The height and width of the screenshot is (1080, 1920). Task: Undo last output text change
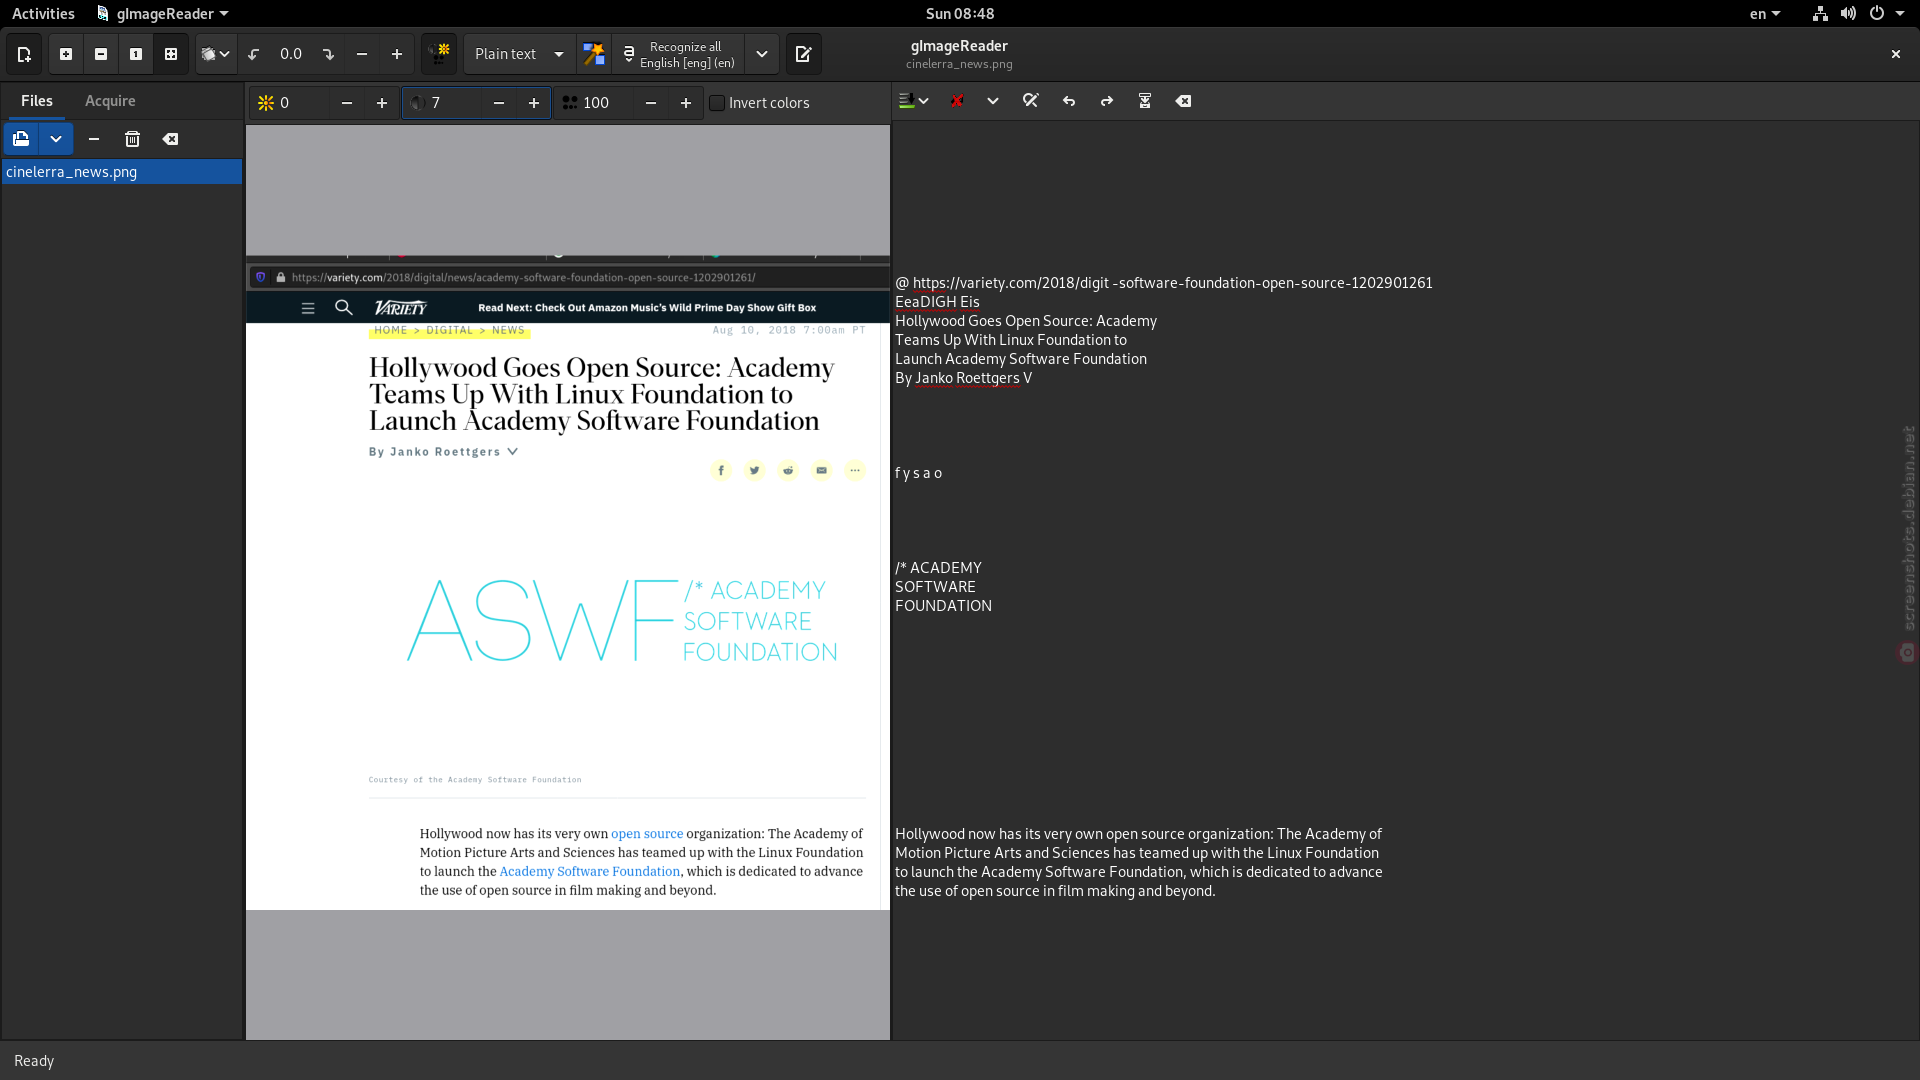[1069, 101]
